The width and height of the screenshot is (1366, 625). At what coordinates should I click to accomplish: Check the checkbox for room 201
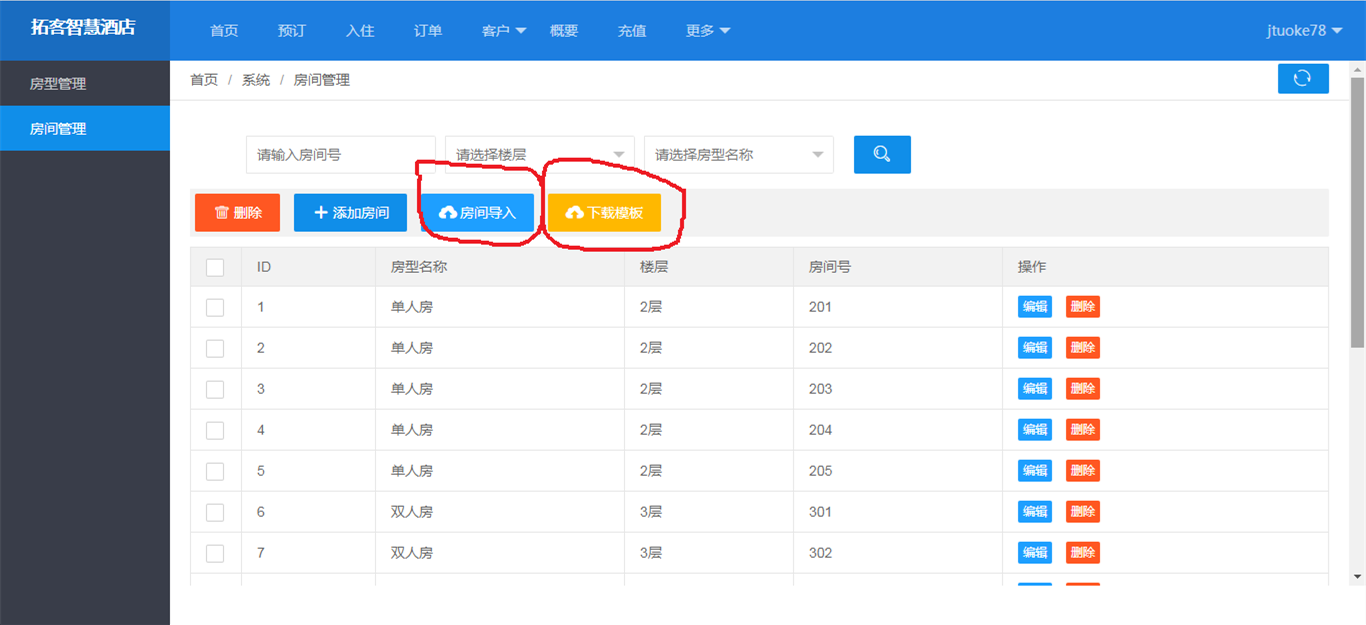click(215, 307)
